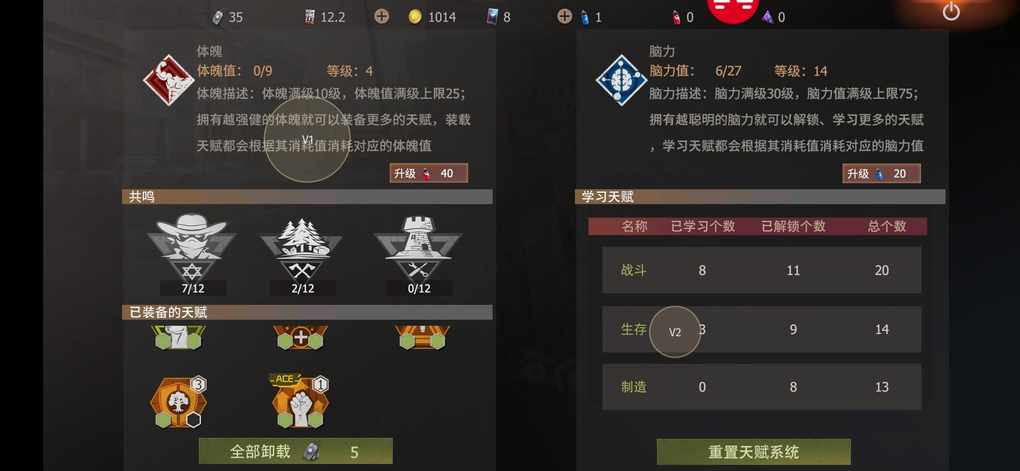Image resolution: width=1020 pixels, height=471 pixels.
Task: Click the gold coin currency 1014
Action: point(433,18)
